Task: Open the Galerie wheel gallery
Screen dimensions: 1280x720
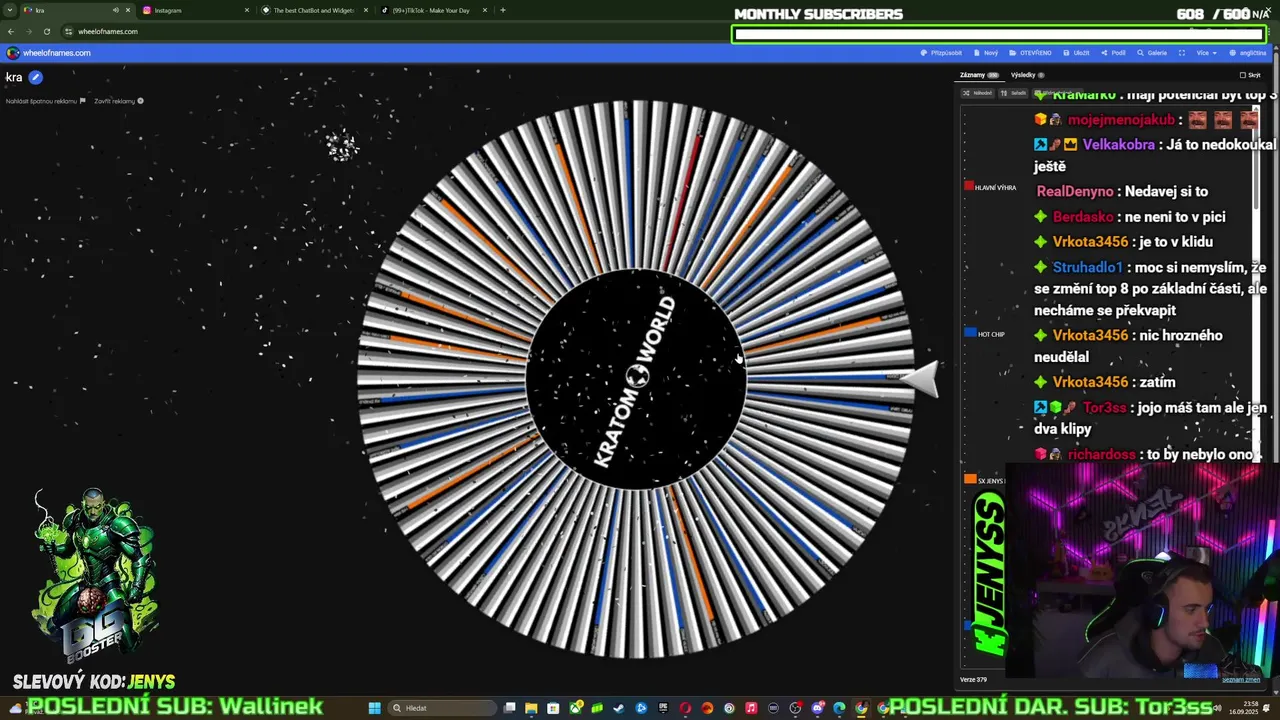Action: pyautogui.click(x=1152, y=53)
